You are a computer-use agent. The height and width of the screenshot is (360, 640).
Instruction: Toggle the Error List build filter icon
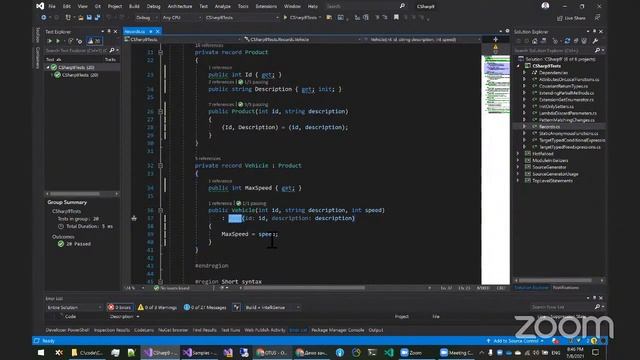coord(237,307)
